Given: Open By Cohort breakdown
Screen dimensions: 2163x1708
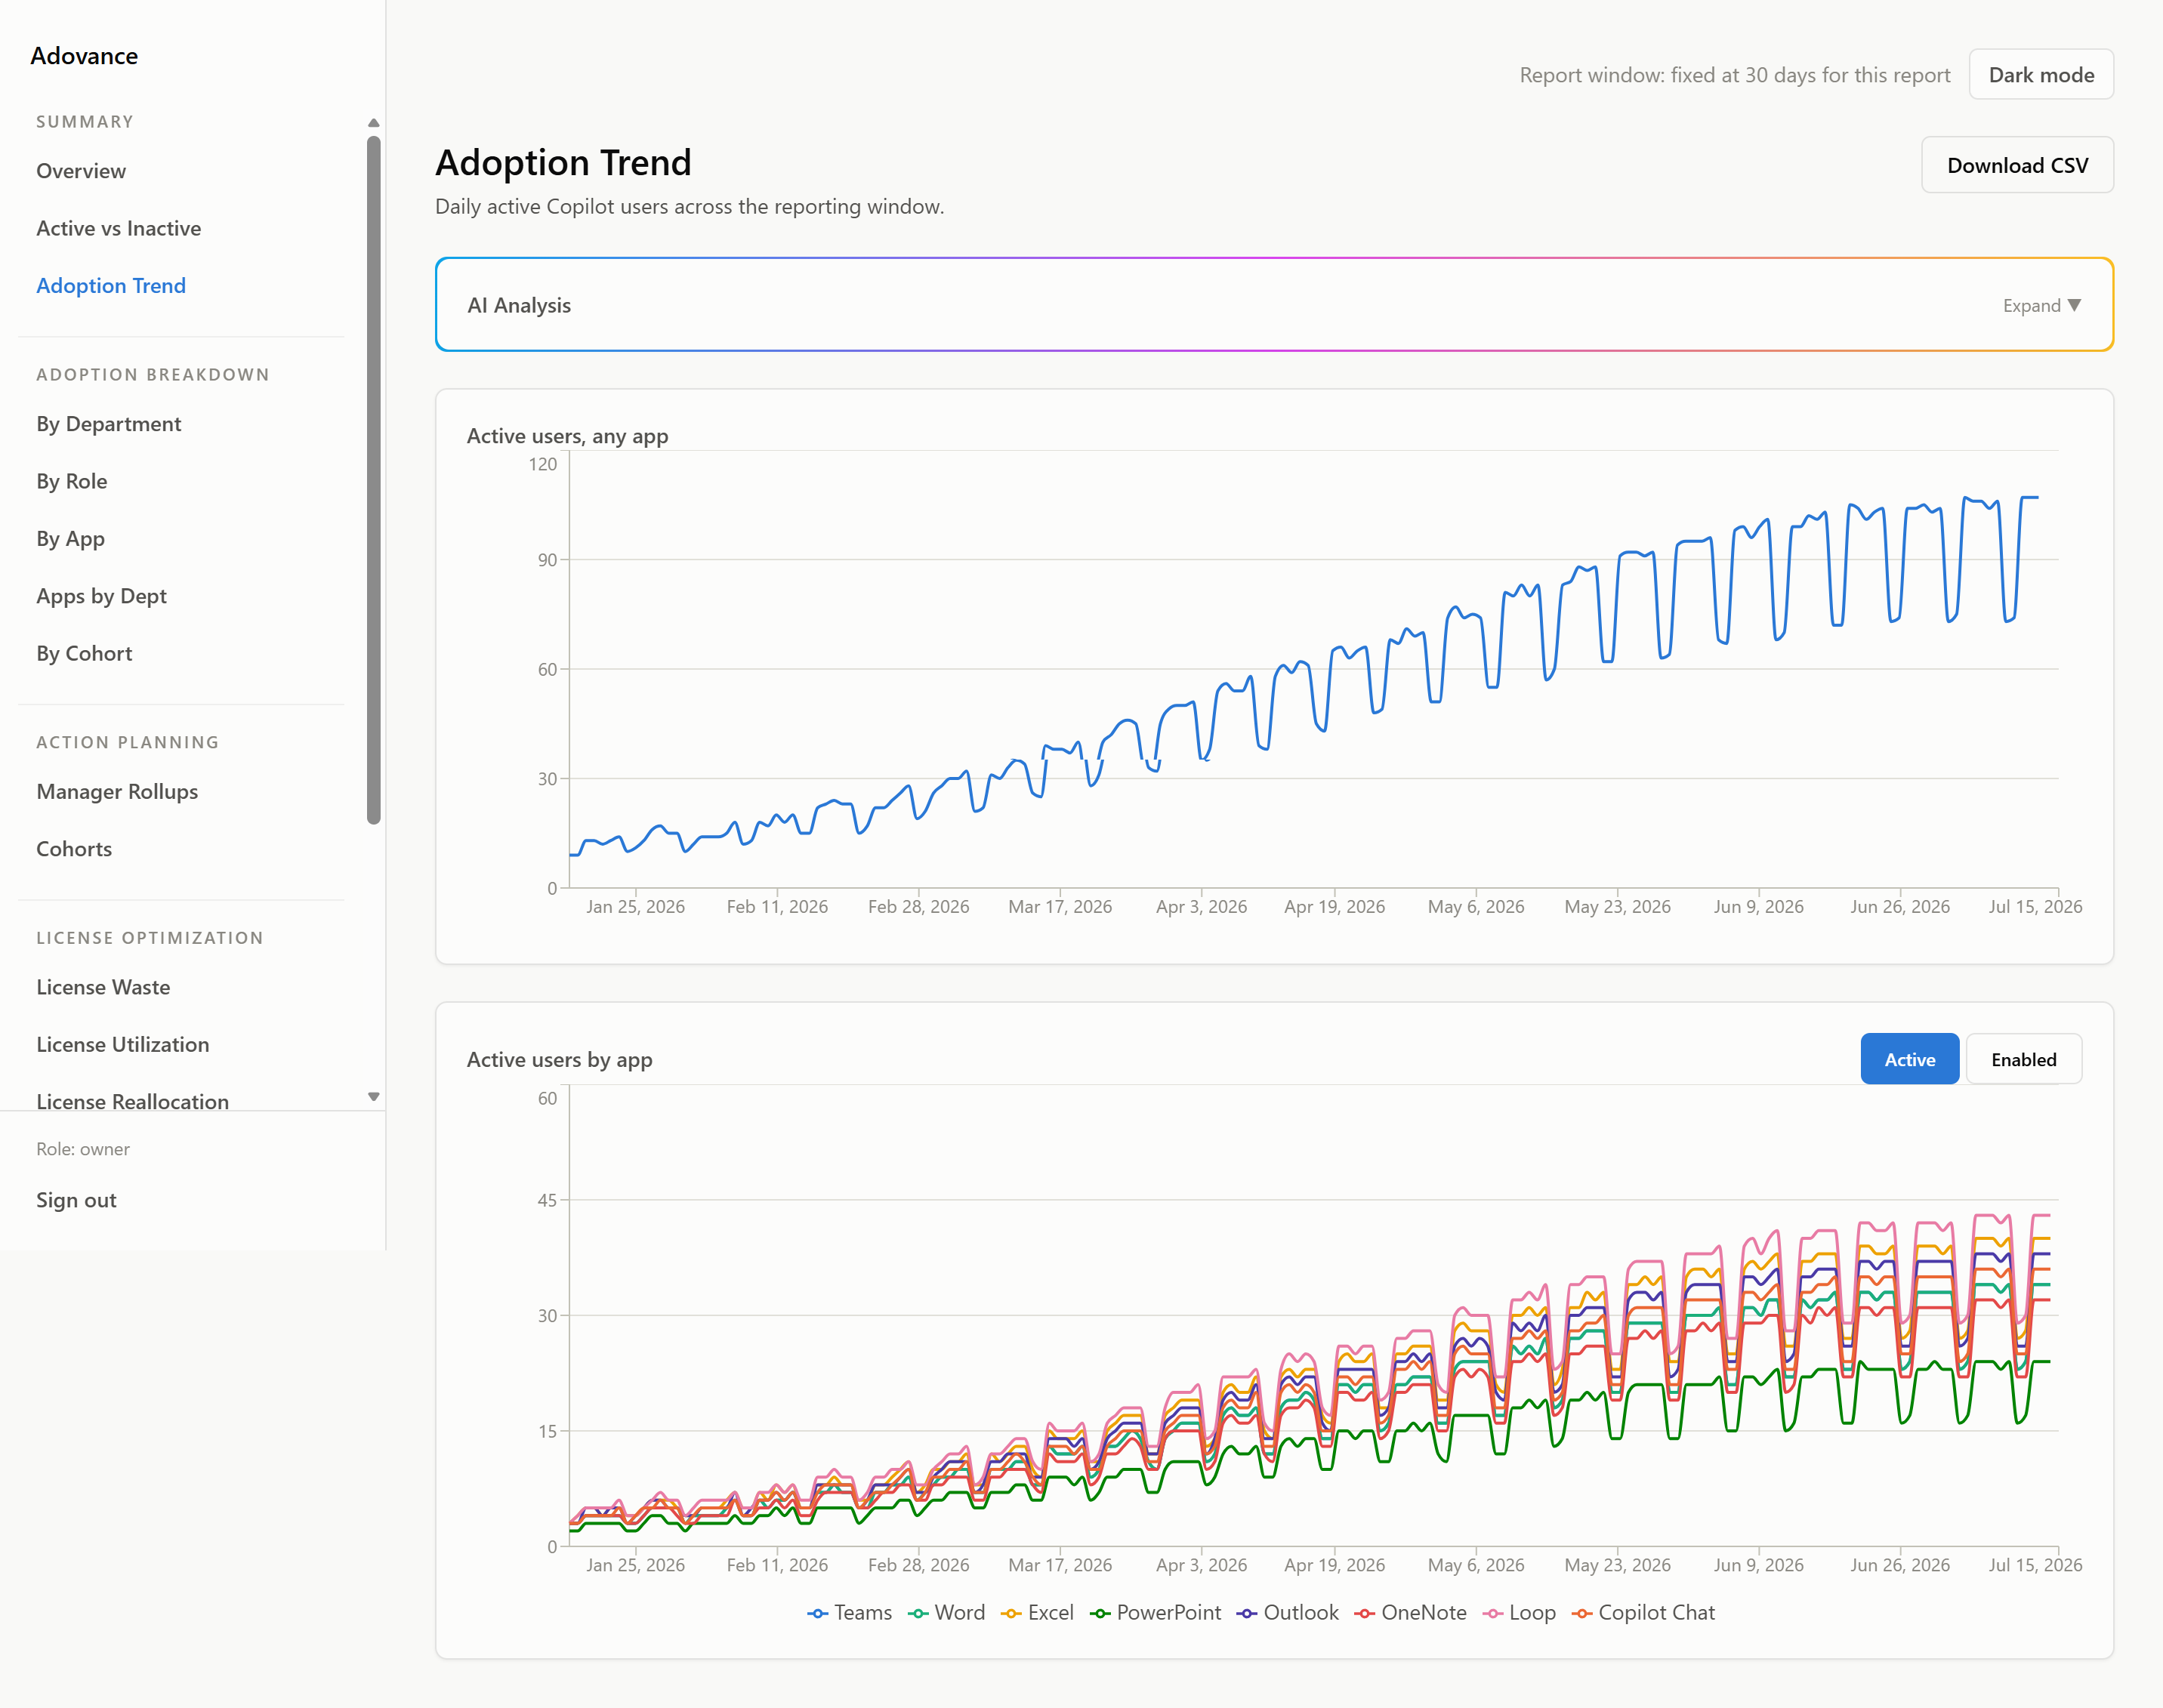Looking at the screenshot, I should coord(84,653).
